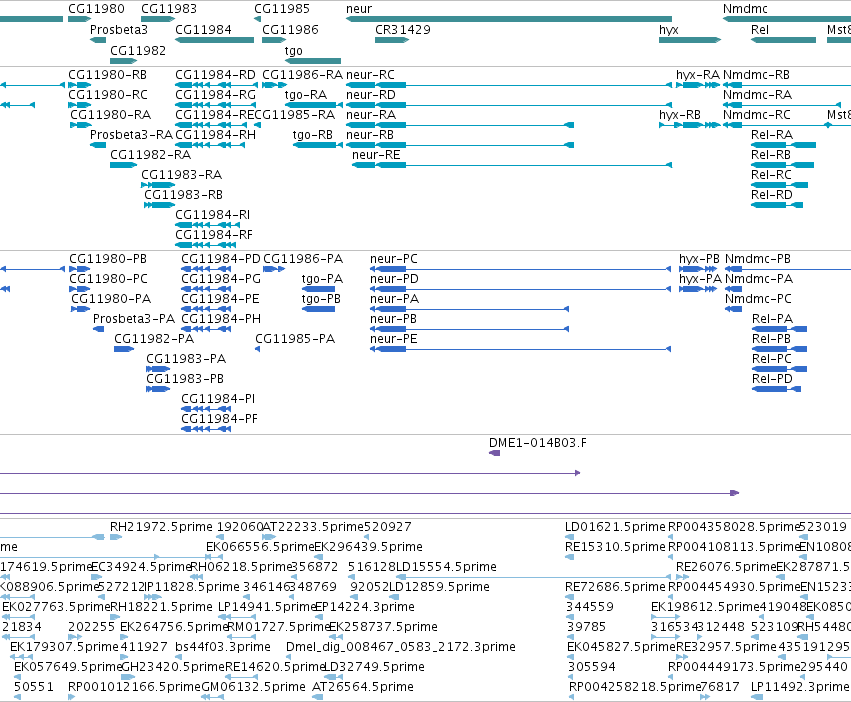Select transcript CG11984-RI
This screenshot has height=702, width=851.
(x=212, y=214)
